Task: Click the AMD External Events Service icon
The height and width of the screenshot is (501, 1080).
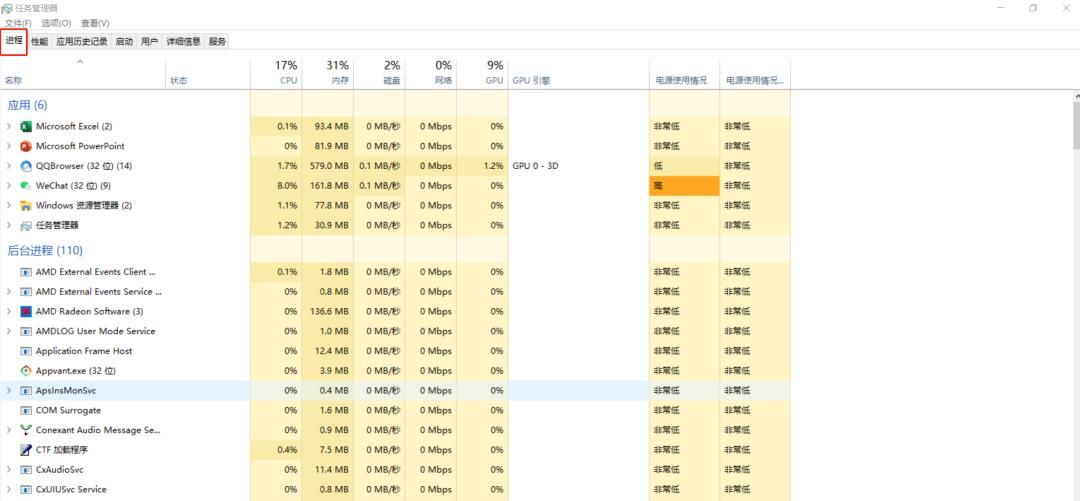Action: [x=26, y=292]
